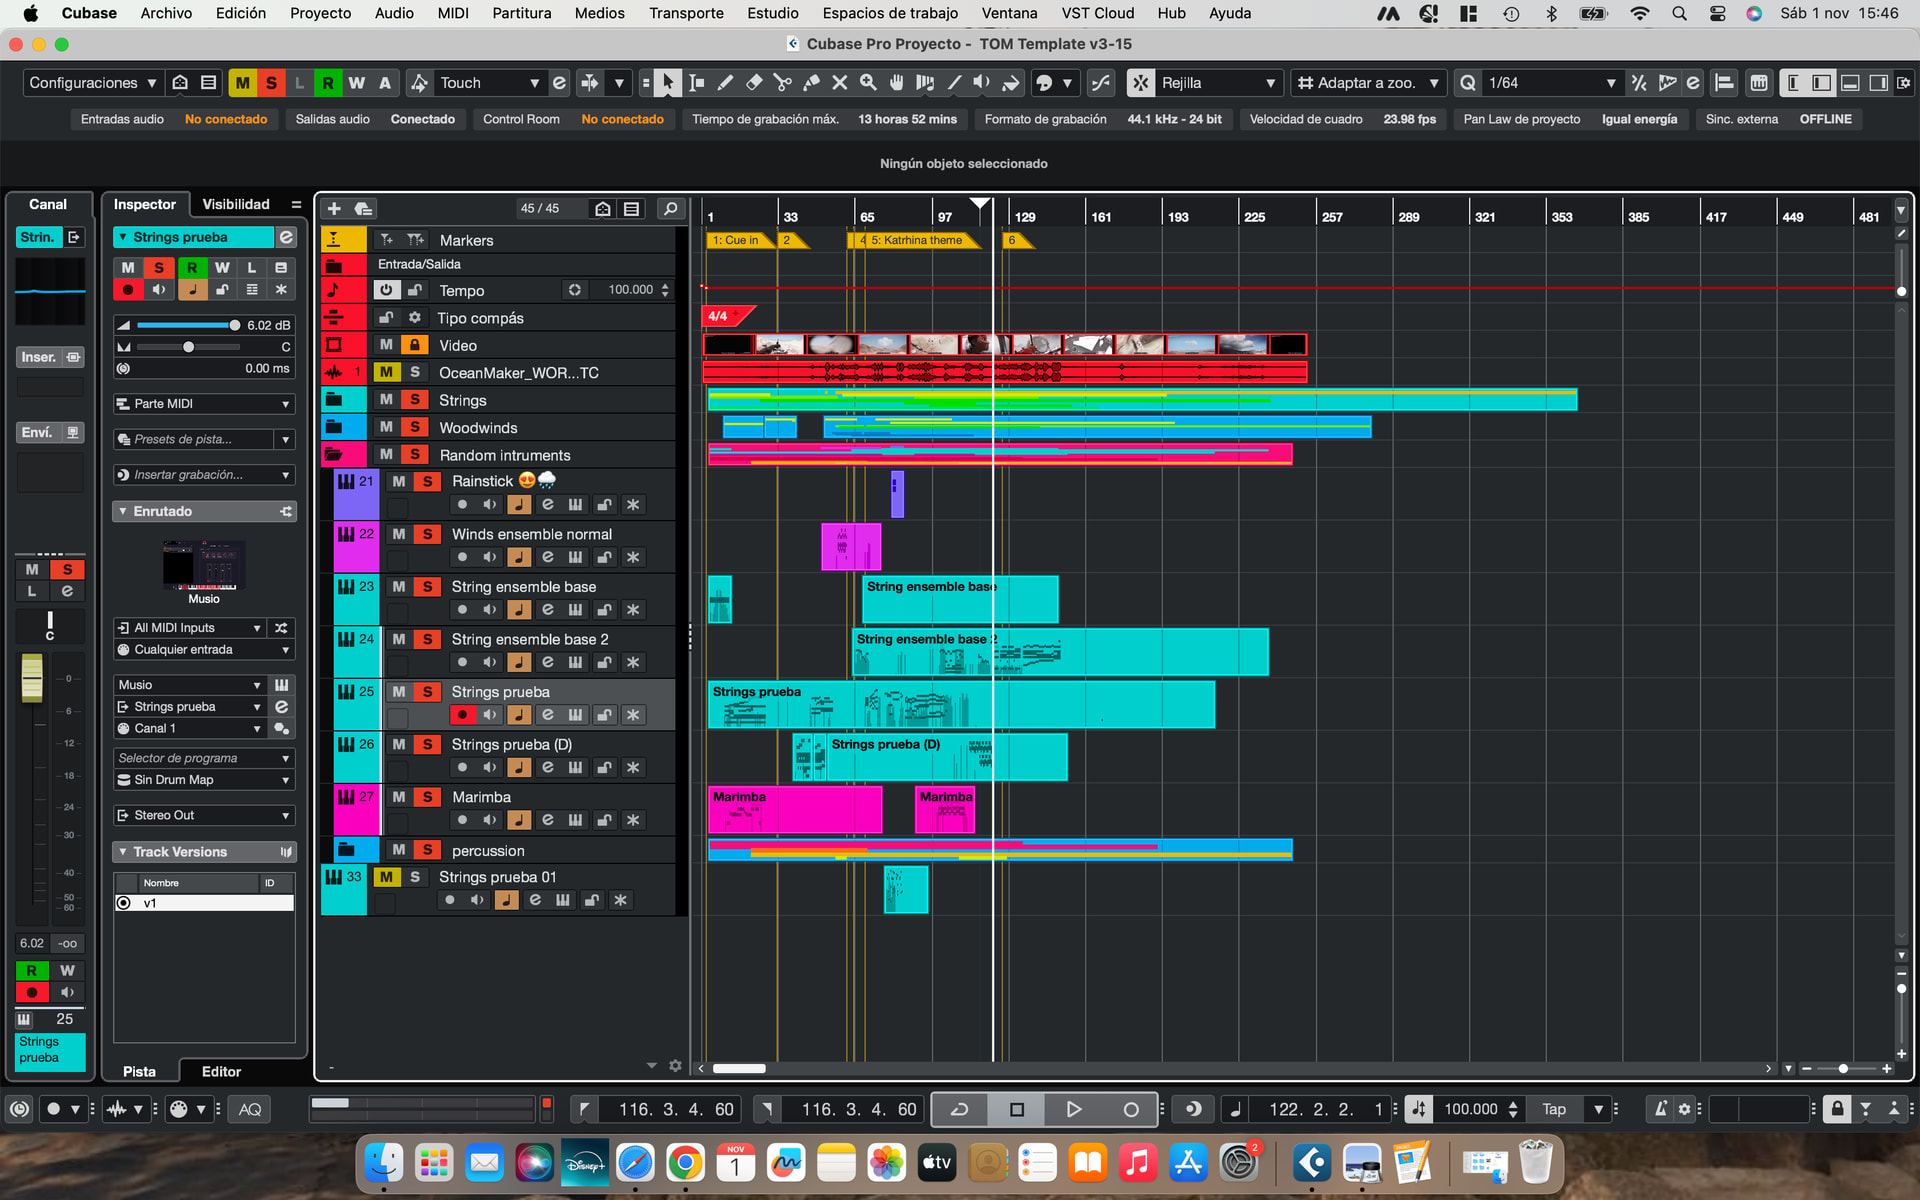
Task: Open the Transporte menu
Action: (x=686, y=13)
